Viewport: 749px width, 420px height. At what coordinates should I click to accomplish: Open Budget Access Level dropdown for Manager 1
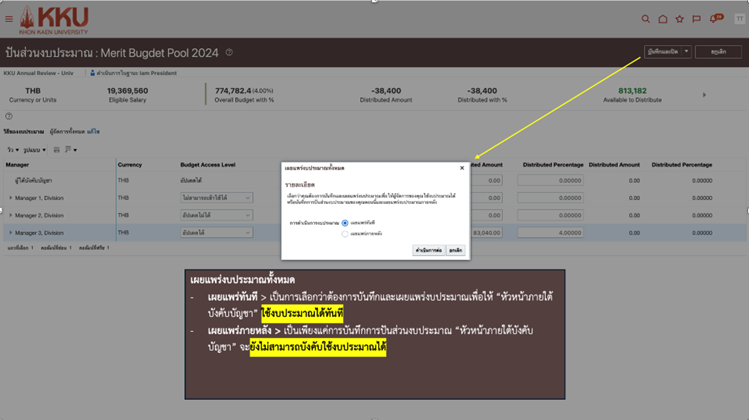(x=214, y=198)
